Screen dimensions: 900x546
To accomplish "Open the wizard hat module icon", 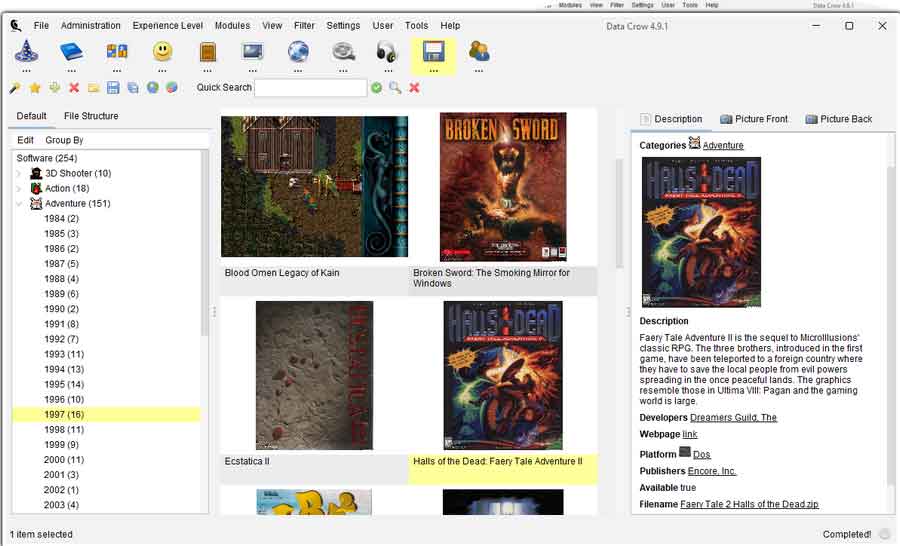I will pos(26,52).
